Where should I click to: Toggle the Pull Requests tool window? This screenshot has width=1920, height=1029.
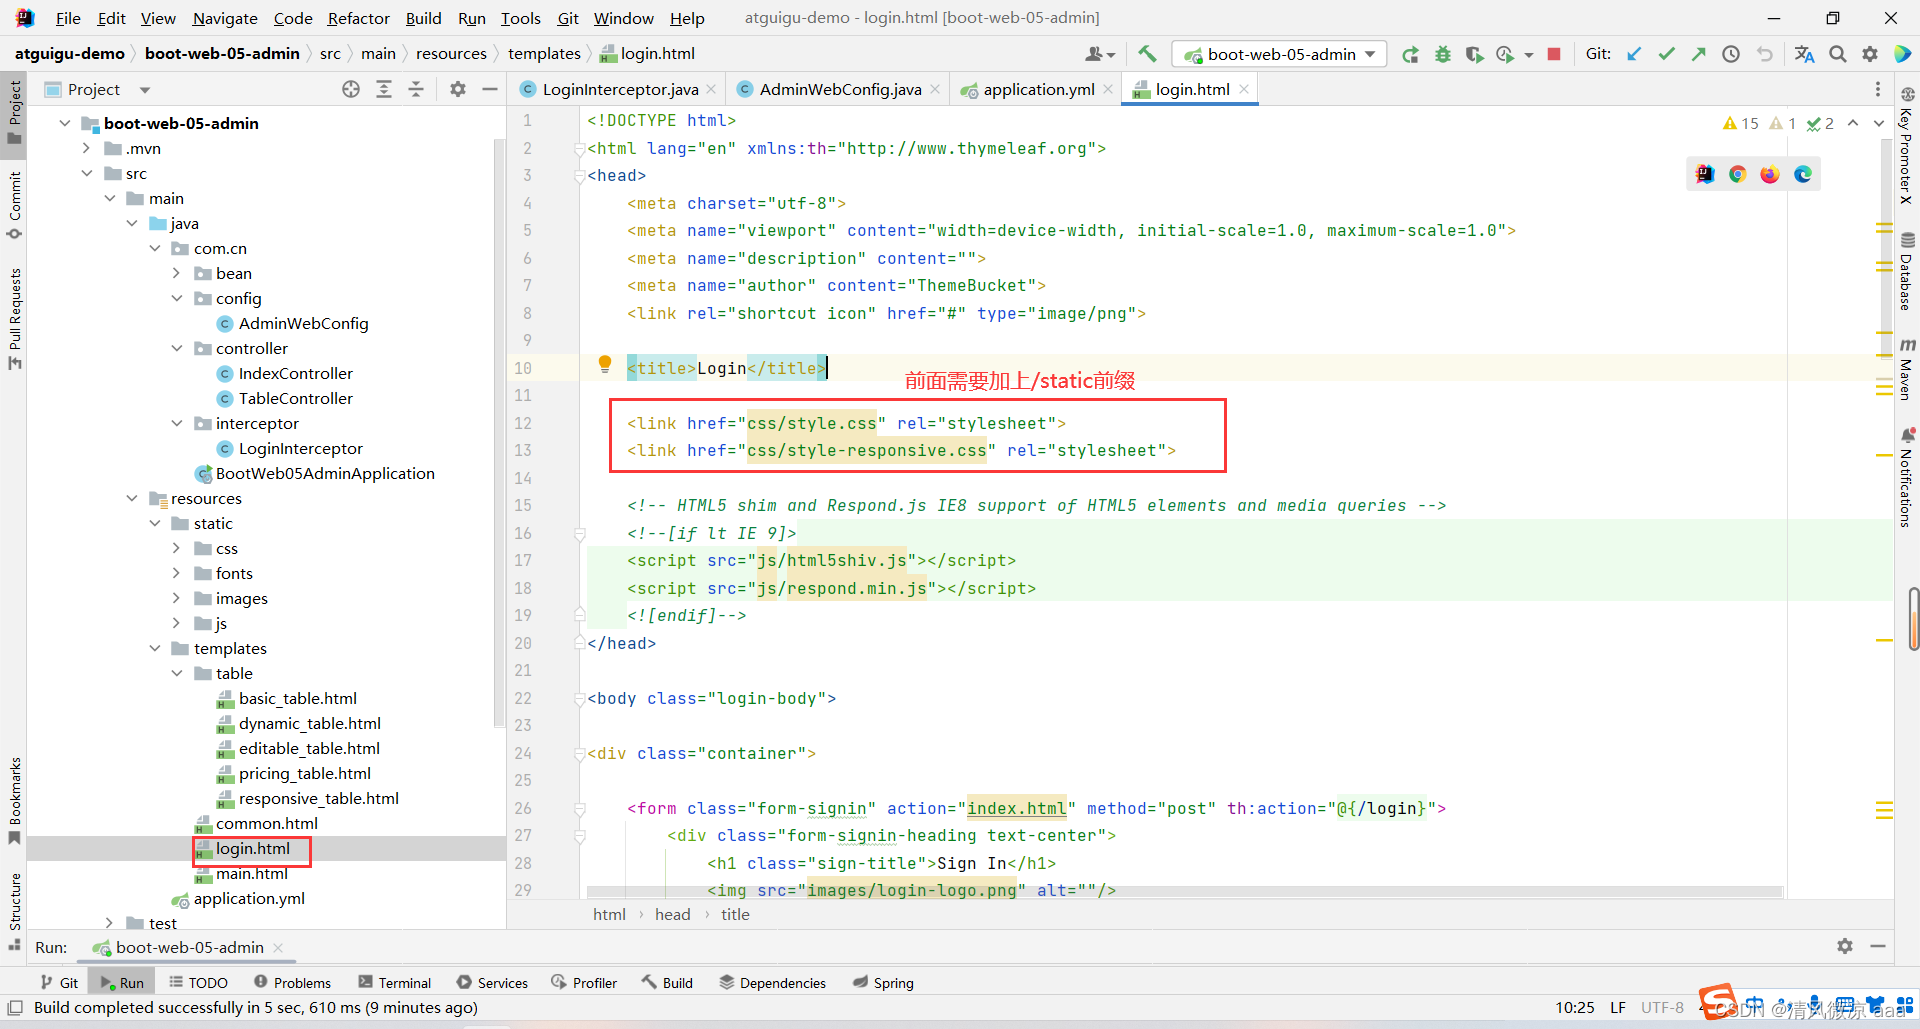coord(14,318)
